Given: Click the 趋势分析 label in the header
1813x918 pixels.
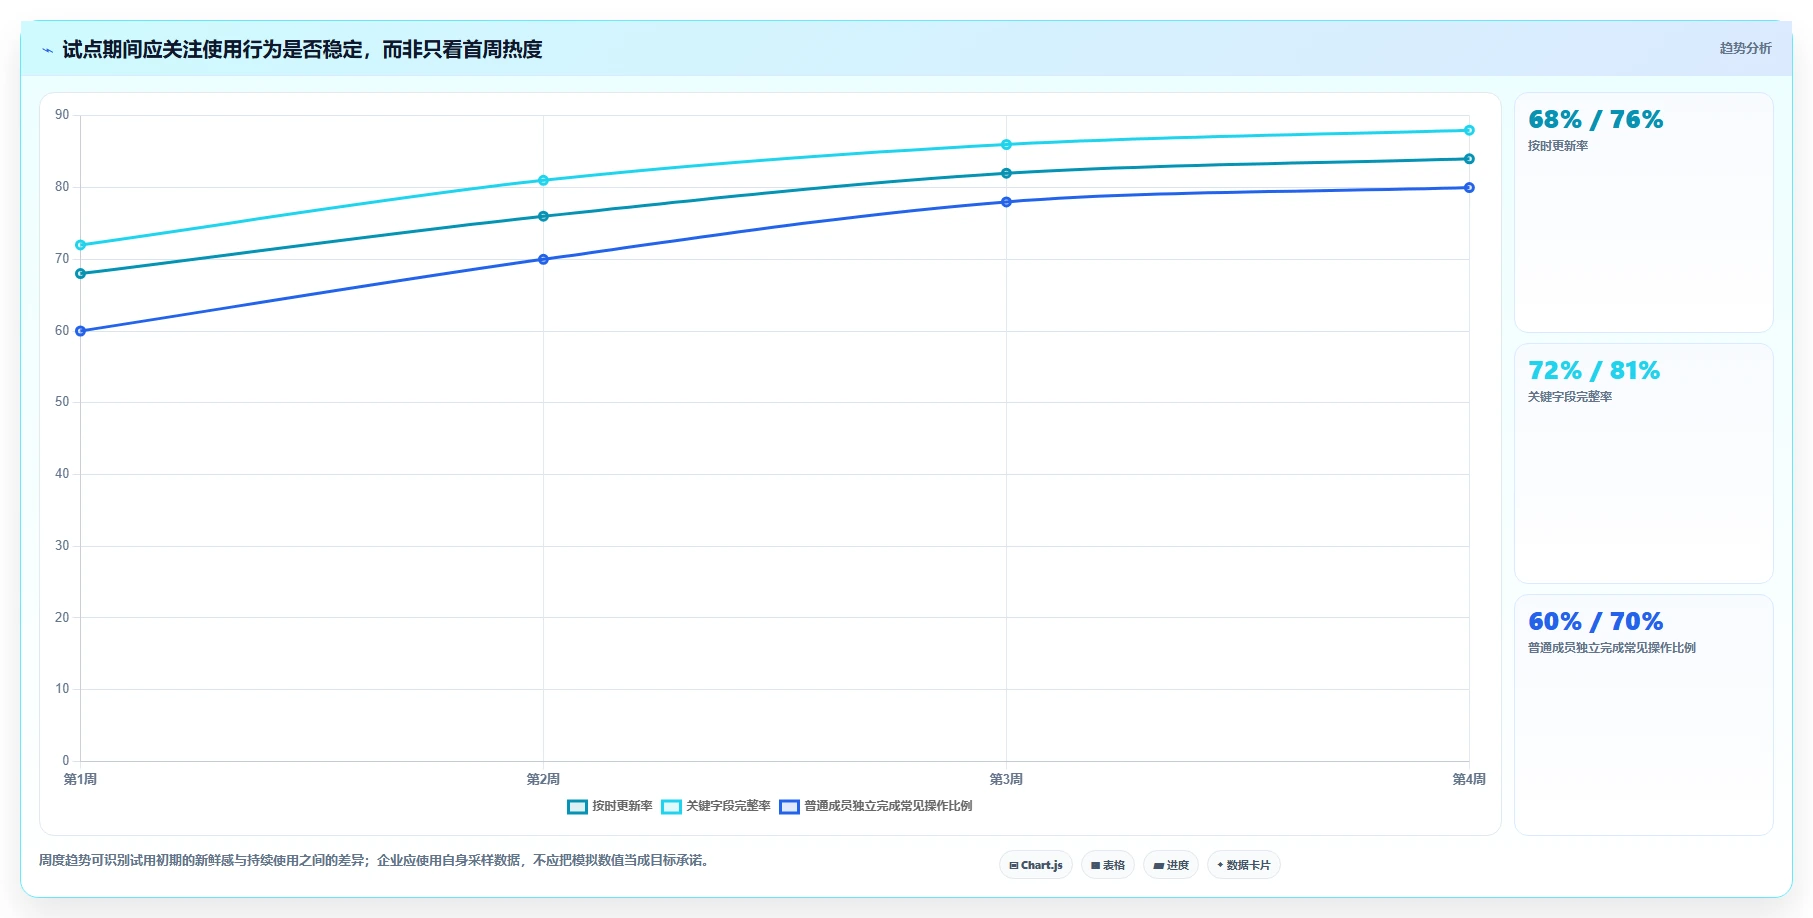Looking at the screenshot, I should pos(1745,48).
